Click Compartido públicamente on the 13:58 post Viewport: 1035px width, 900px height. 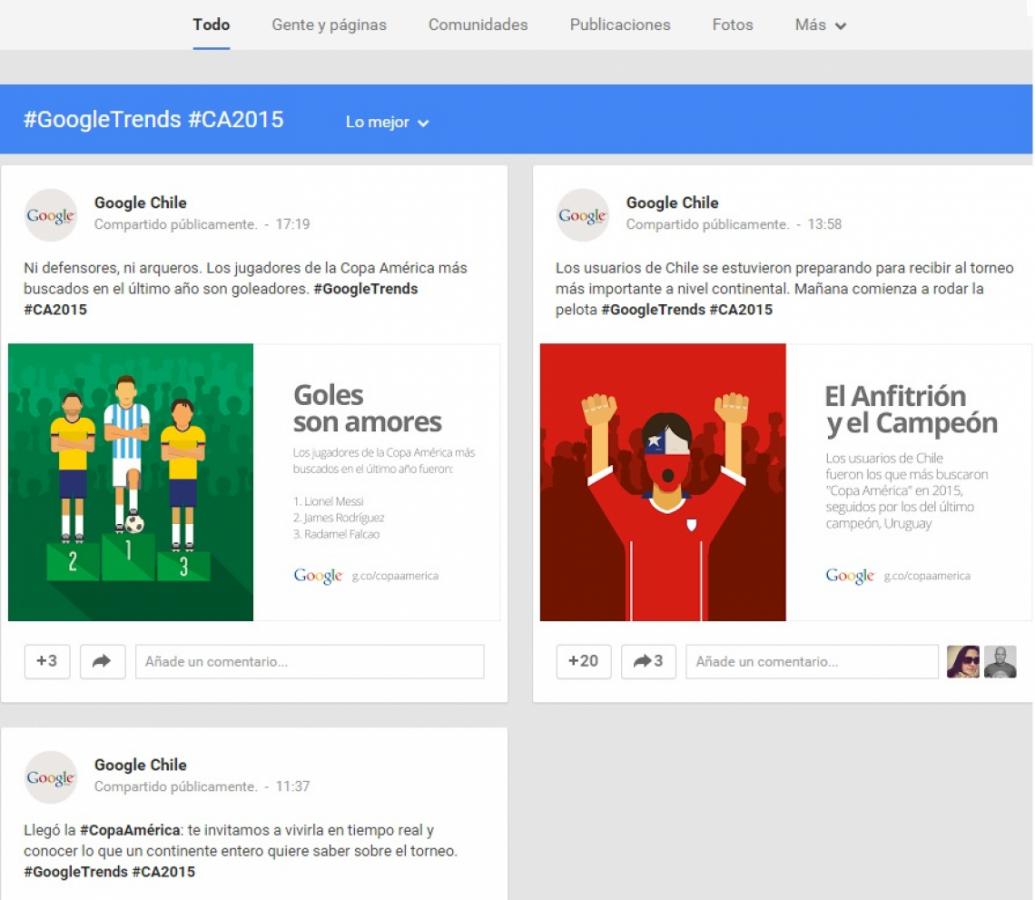(707, 225)
